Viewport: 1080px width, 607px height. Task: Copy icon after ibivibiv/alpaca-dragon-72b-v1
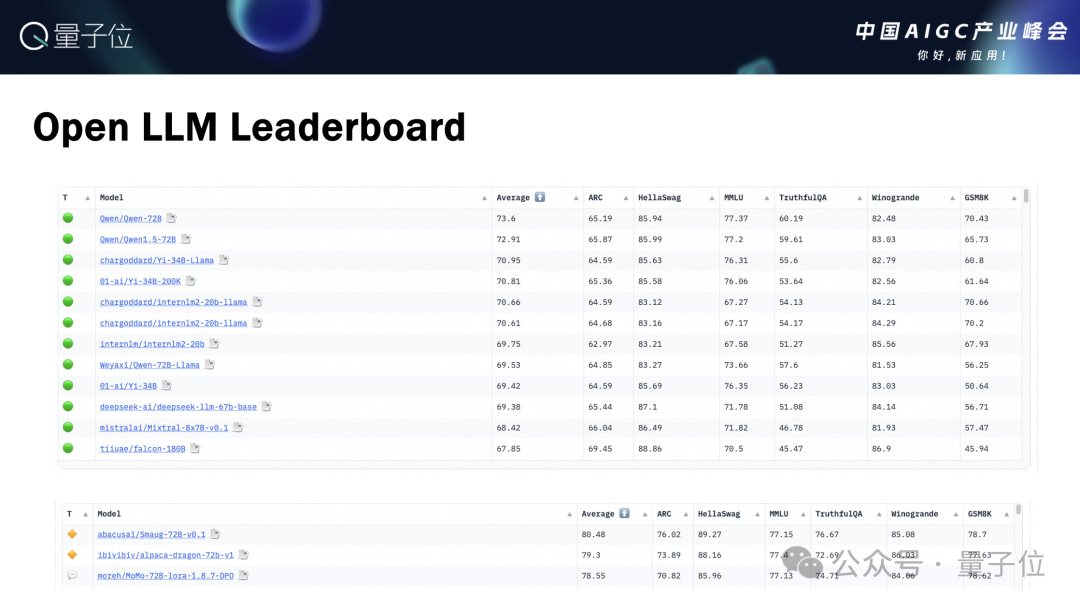[x=243, y=554]
